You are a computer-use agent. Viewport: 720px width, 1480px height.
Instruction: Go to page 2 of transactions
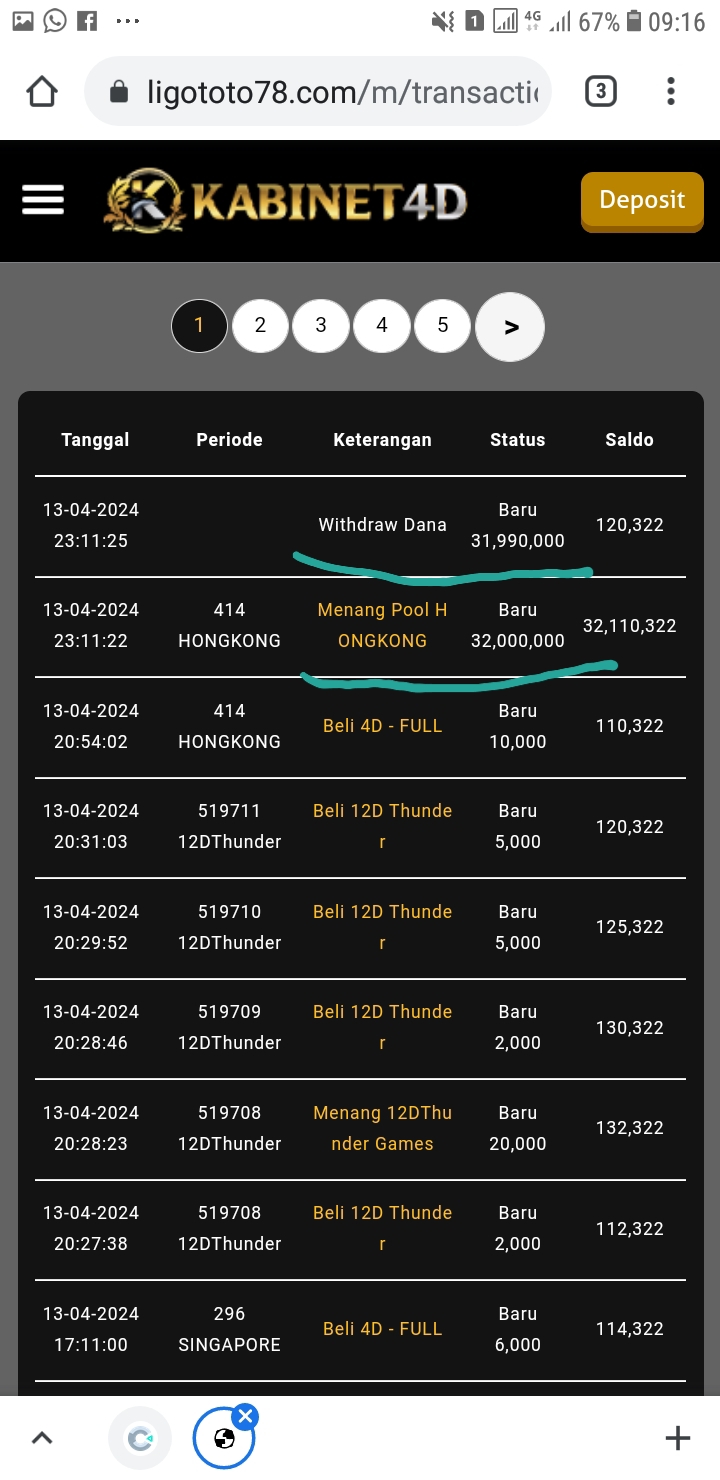(x=260, y=325)
